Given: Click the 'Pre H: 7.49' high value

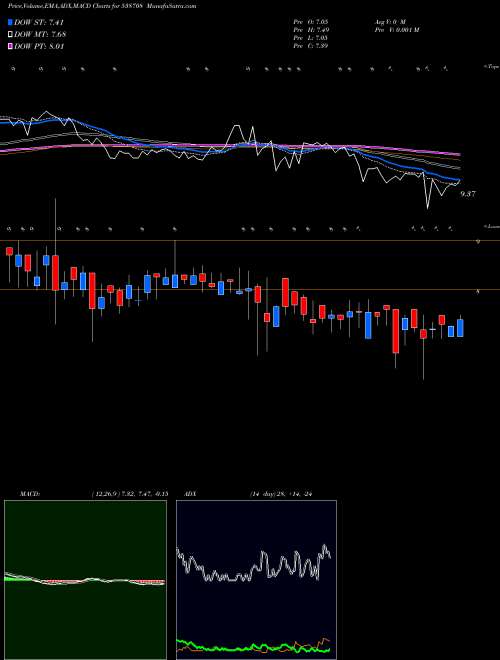Looking at the screenshot, I should coord(311,30).
